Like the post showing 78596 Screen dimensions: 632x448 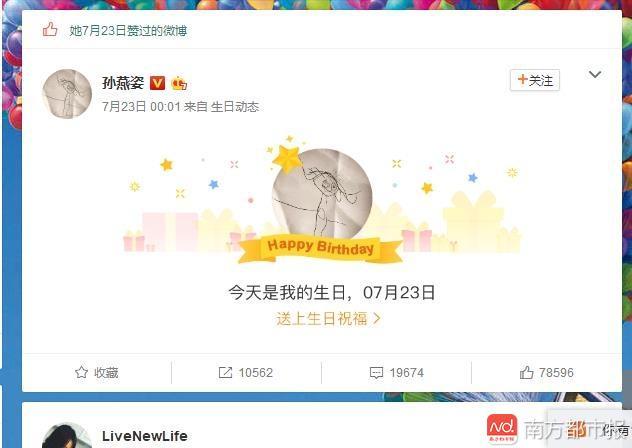click(x=526, y=372)
